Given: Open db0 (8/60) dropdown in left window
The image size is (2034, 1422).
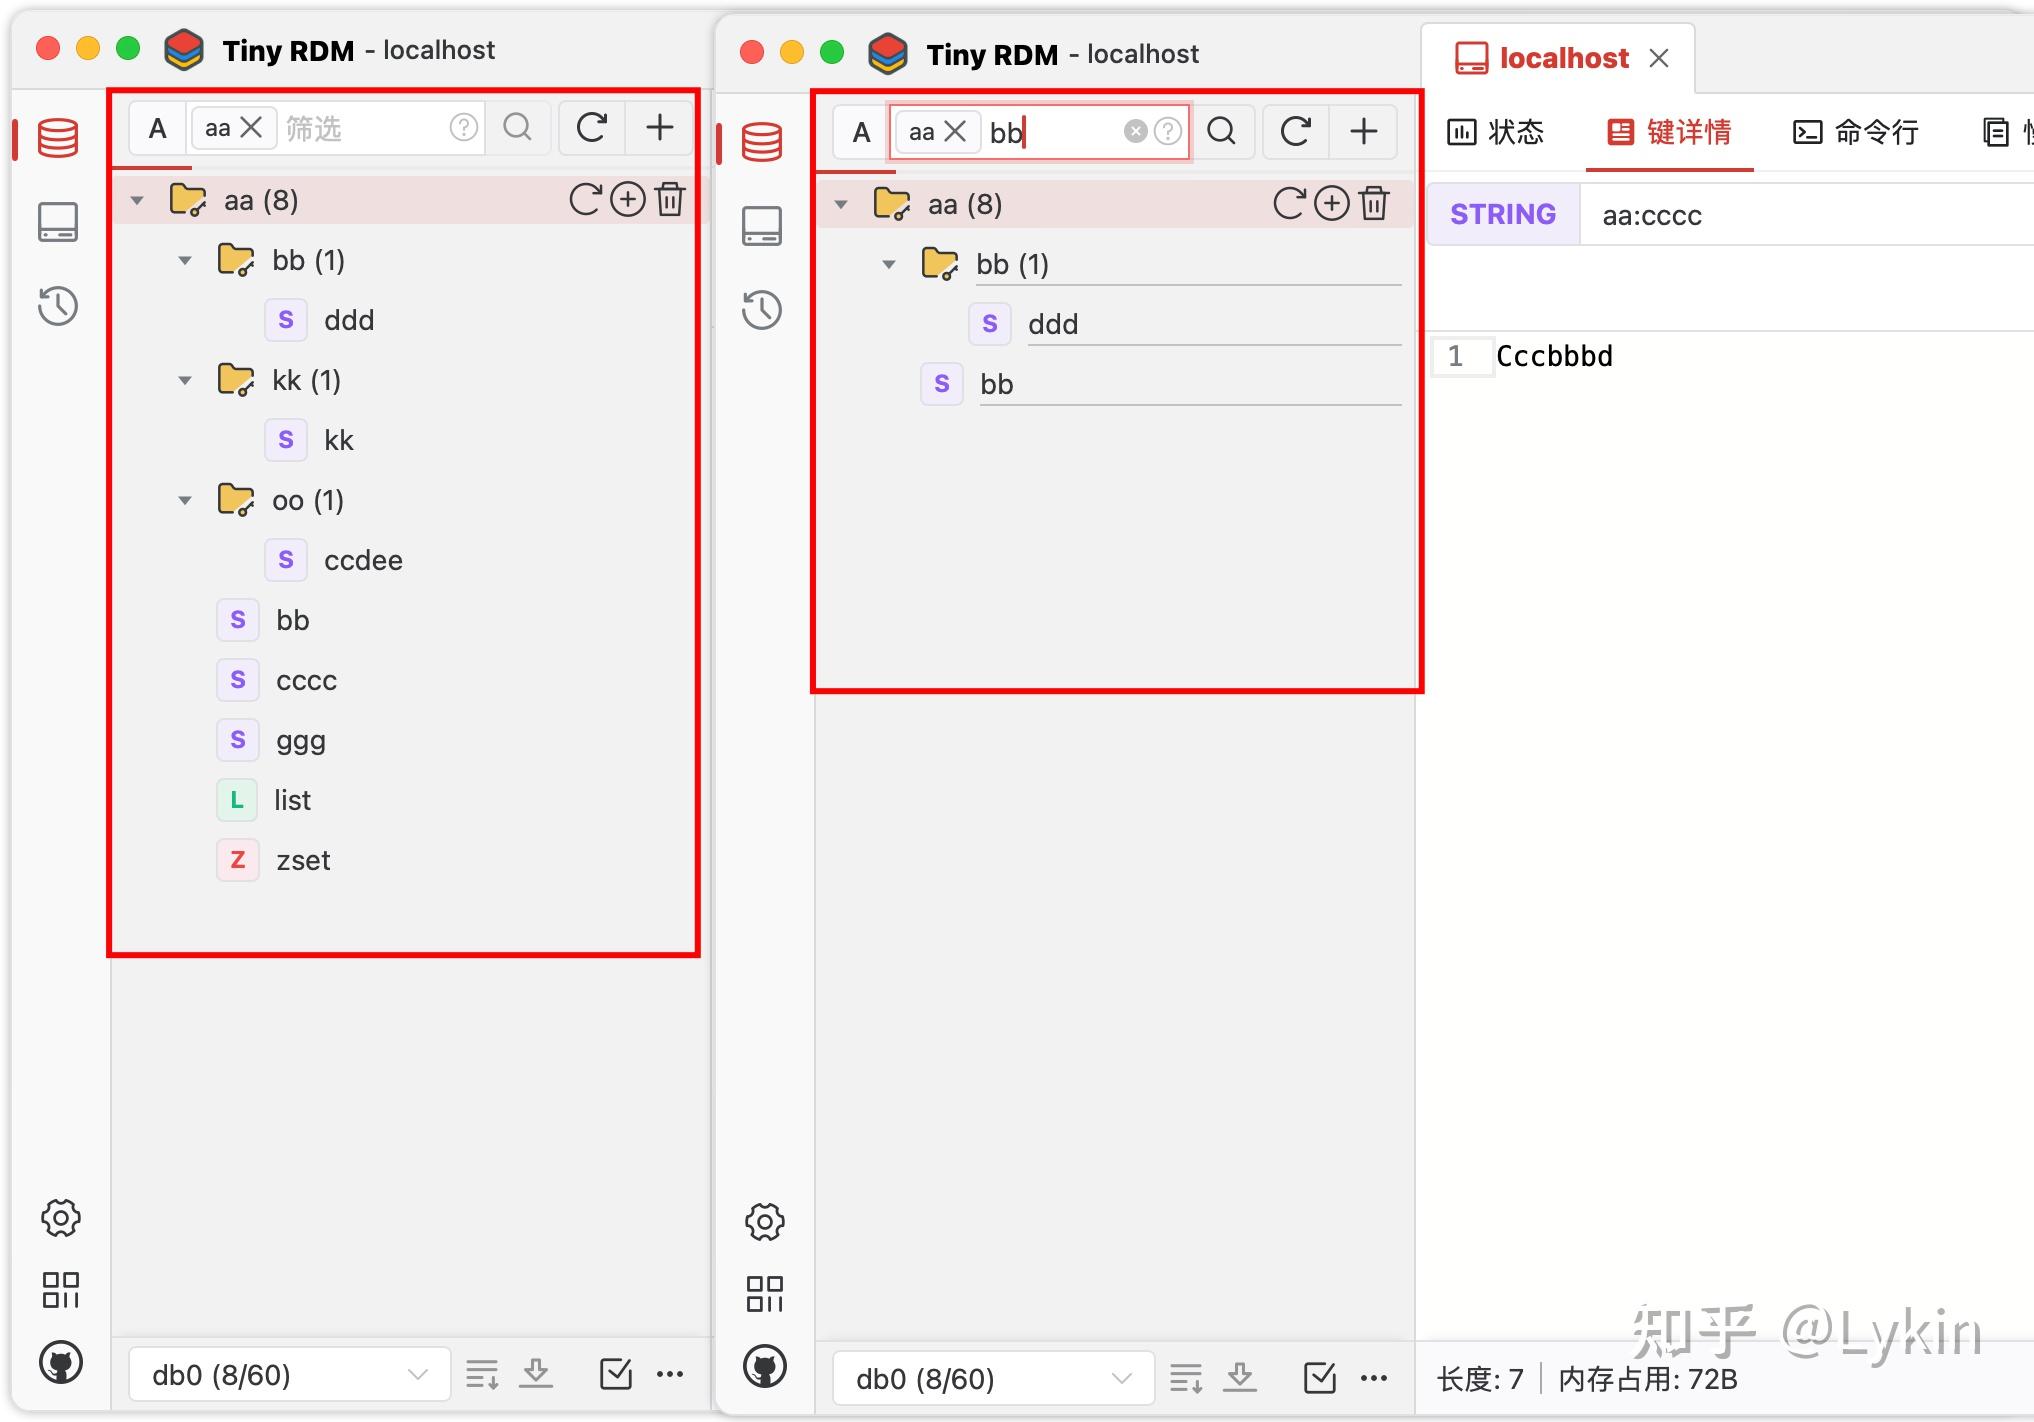Looking at the screenshot, I should 289,1375.
